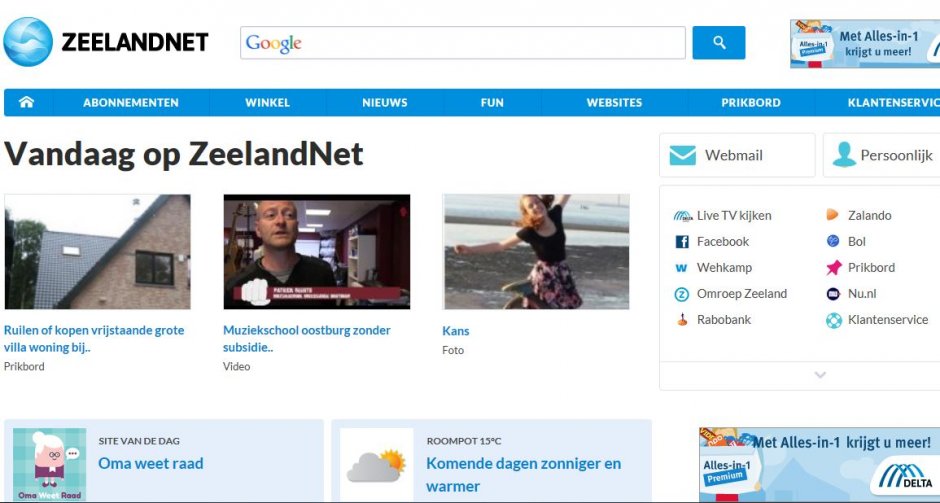The width and height of the screenshot is (940, 503).
Task: Click the ZEELANDNET wordmark text
Action: pos(135,42)
